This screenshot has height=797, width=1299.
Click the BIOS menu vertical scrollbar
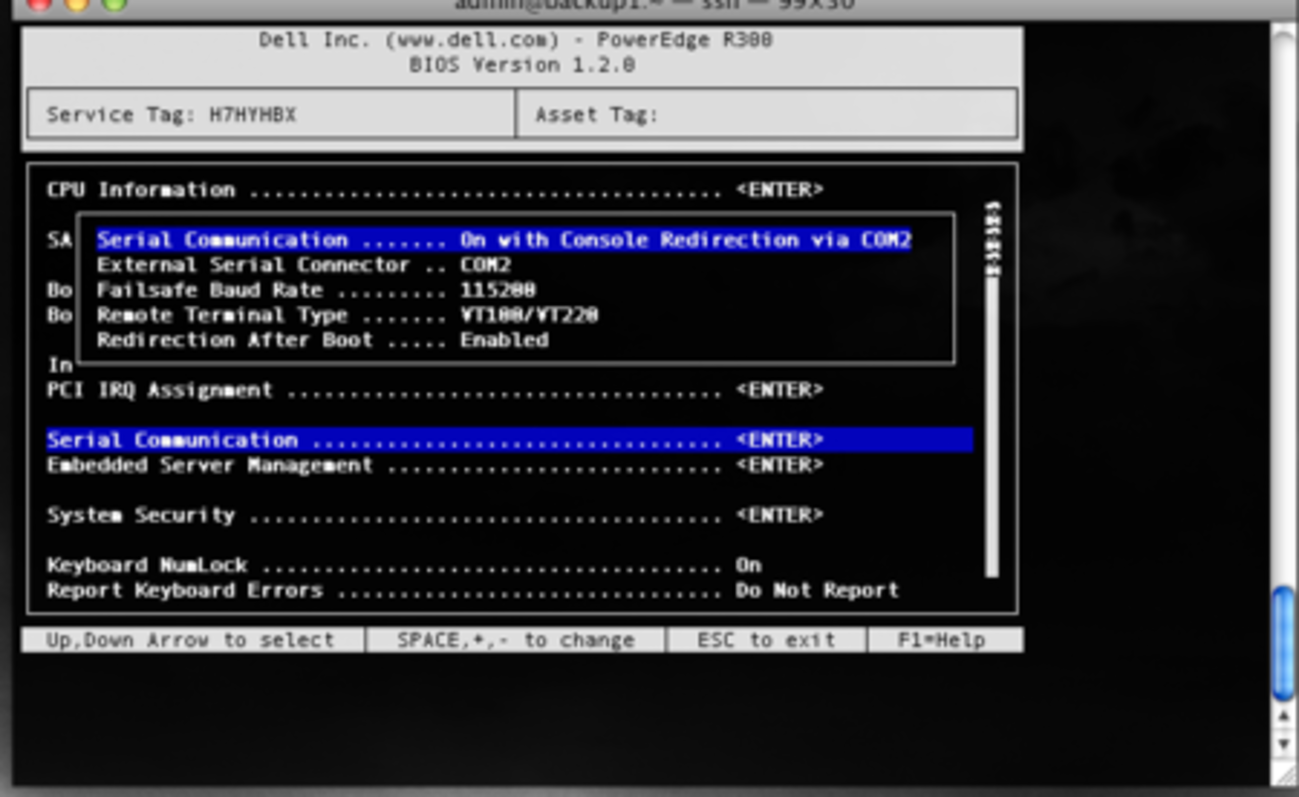tap(991, 390)
